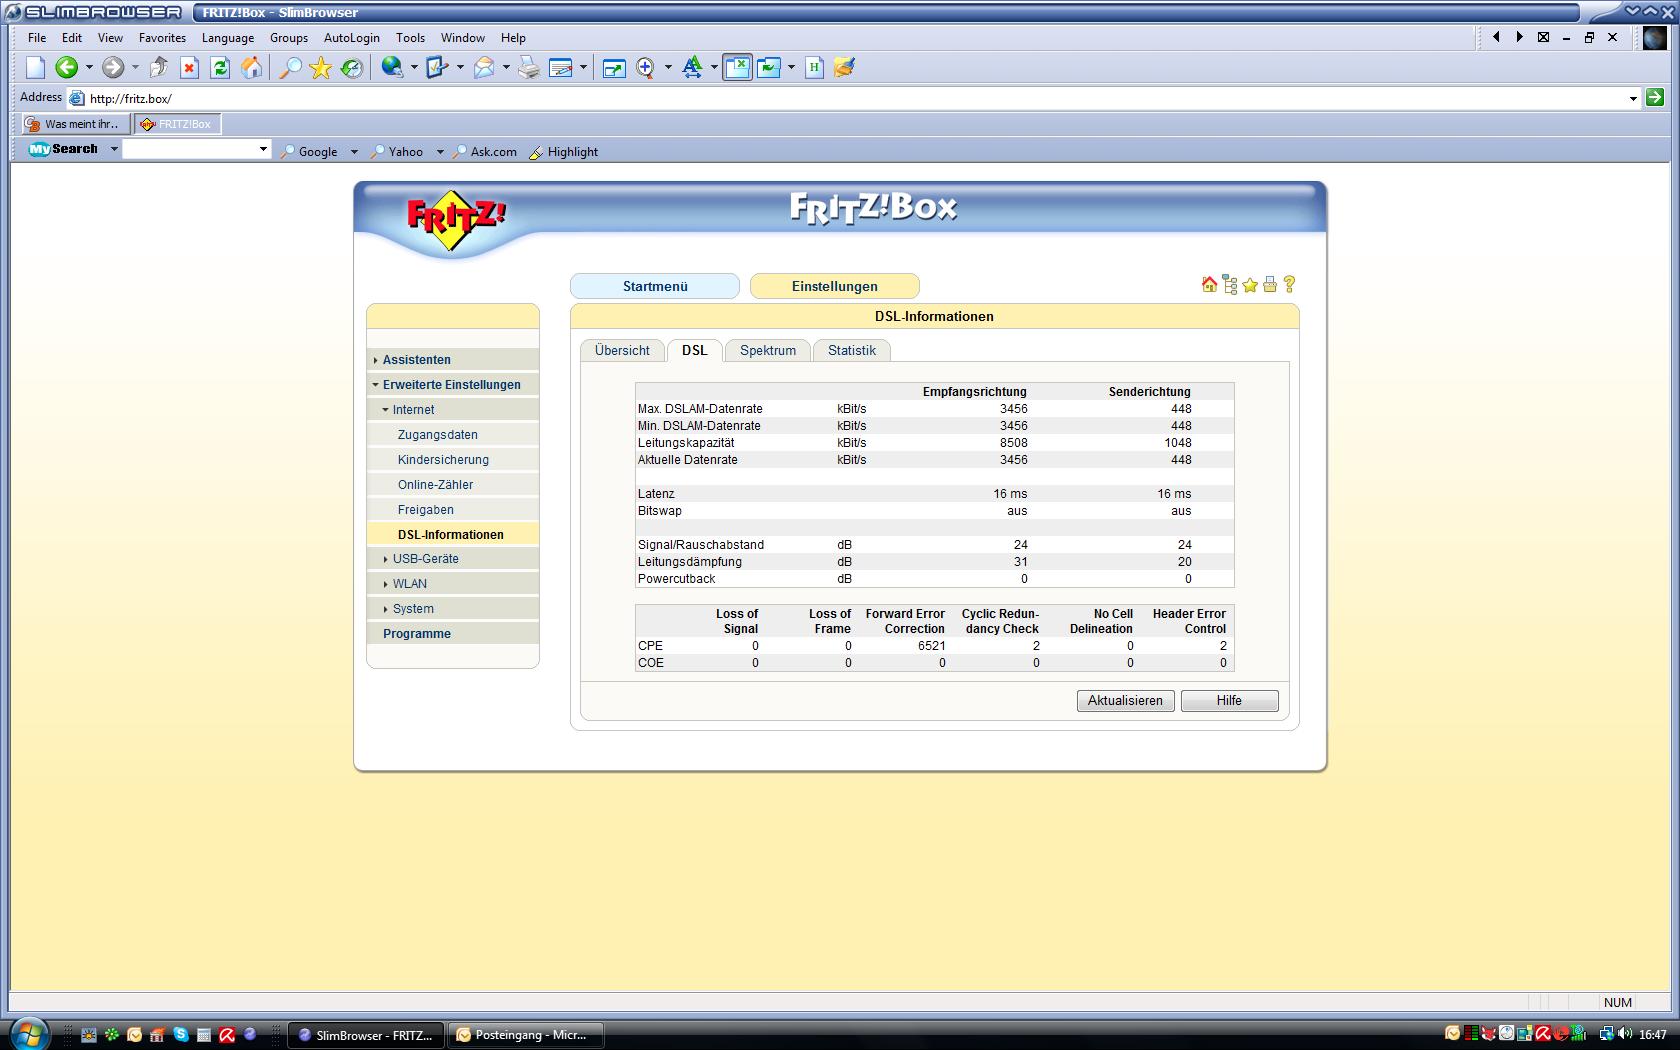Click the taskbar clock showing 16:47
The image size is (1680, 1050).
point(1652,1035)
